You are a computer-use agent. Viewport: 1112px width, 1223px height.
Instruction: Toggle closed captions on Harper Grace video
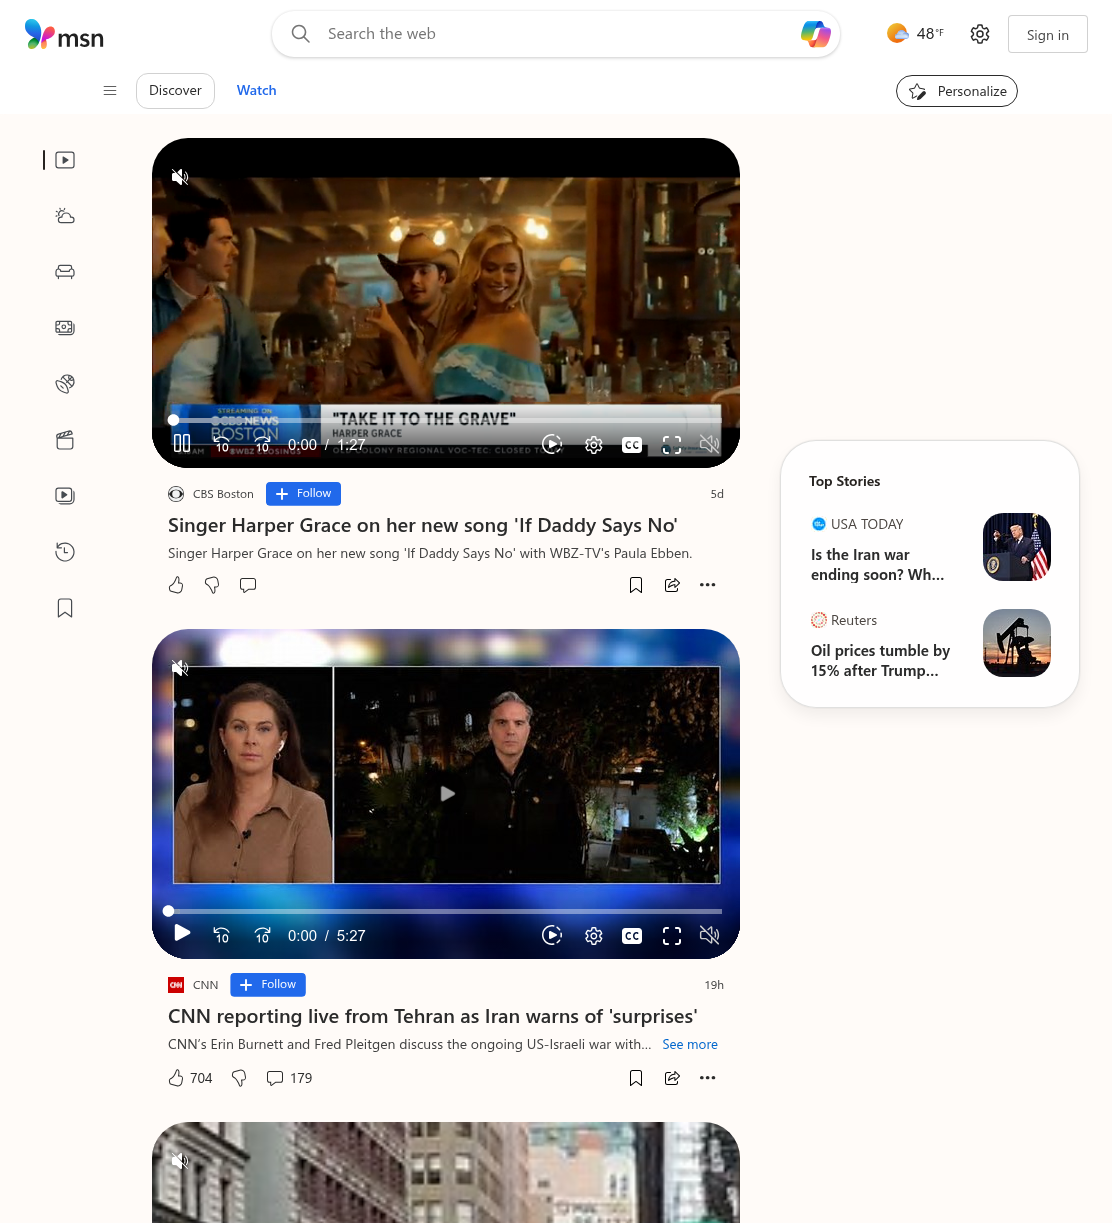[x=632, y=445]
